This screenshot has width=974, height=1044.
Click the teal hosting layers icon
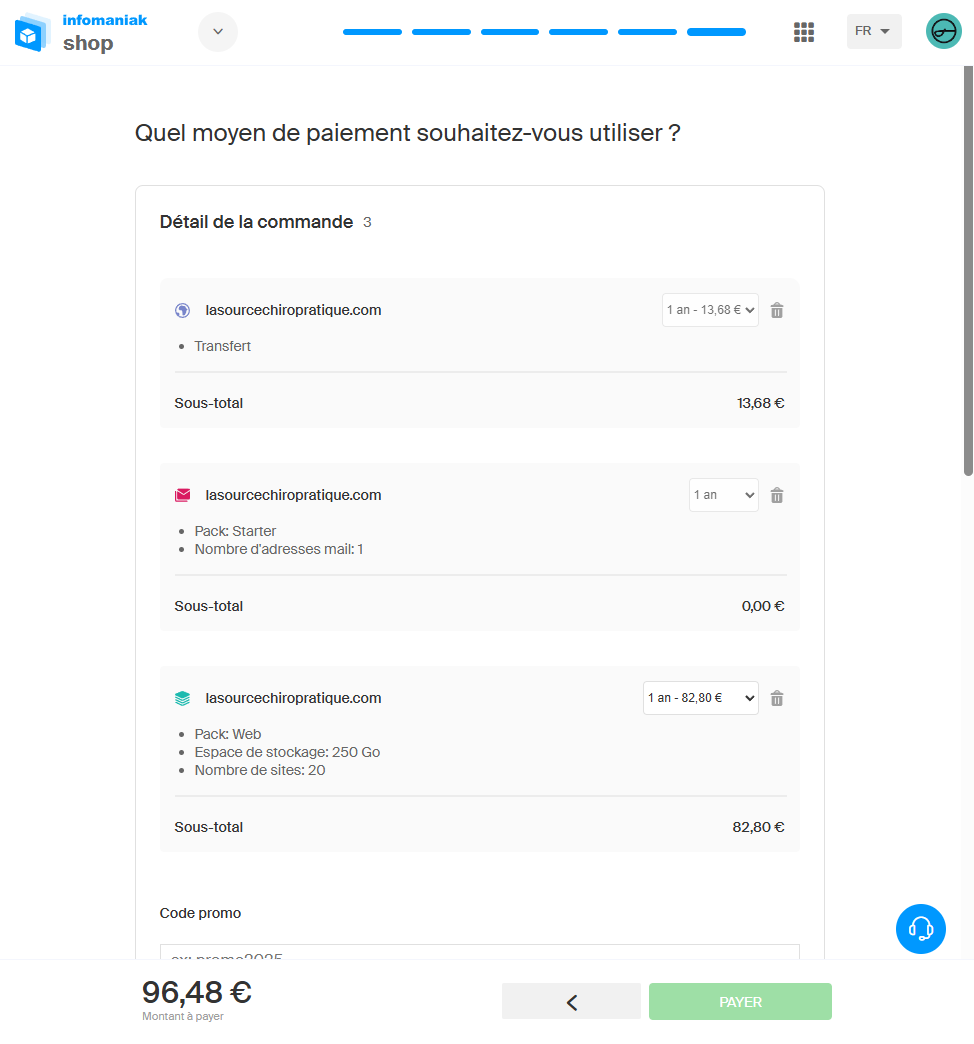[182, 698]
